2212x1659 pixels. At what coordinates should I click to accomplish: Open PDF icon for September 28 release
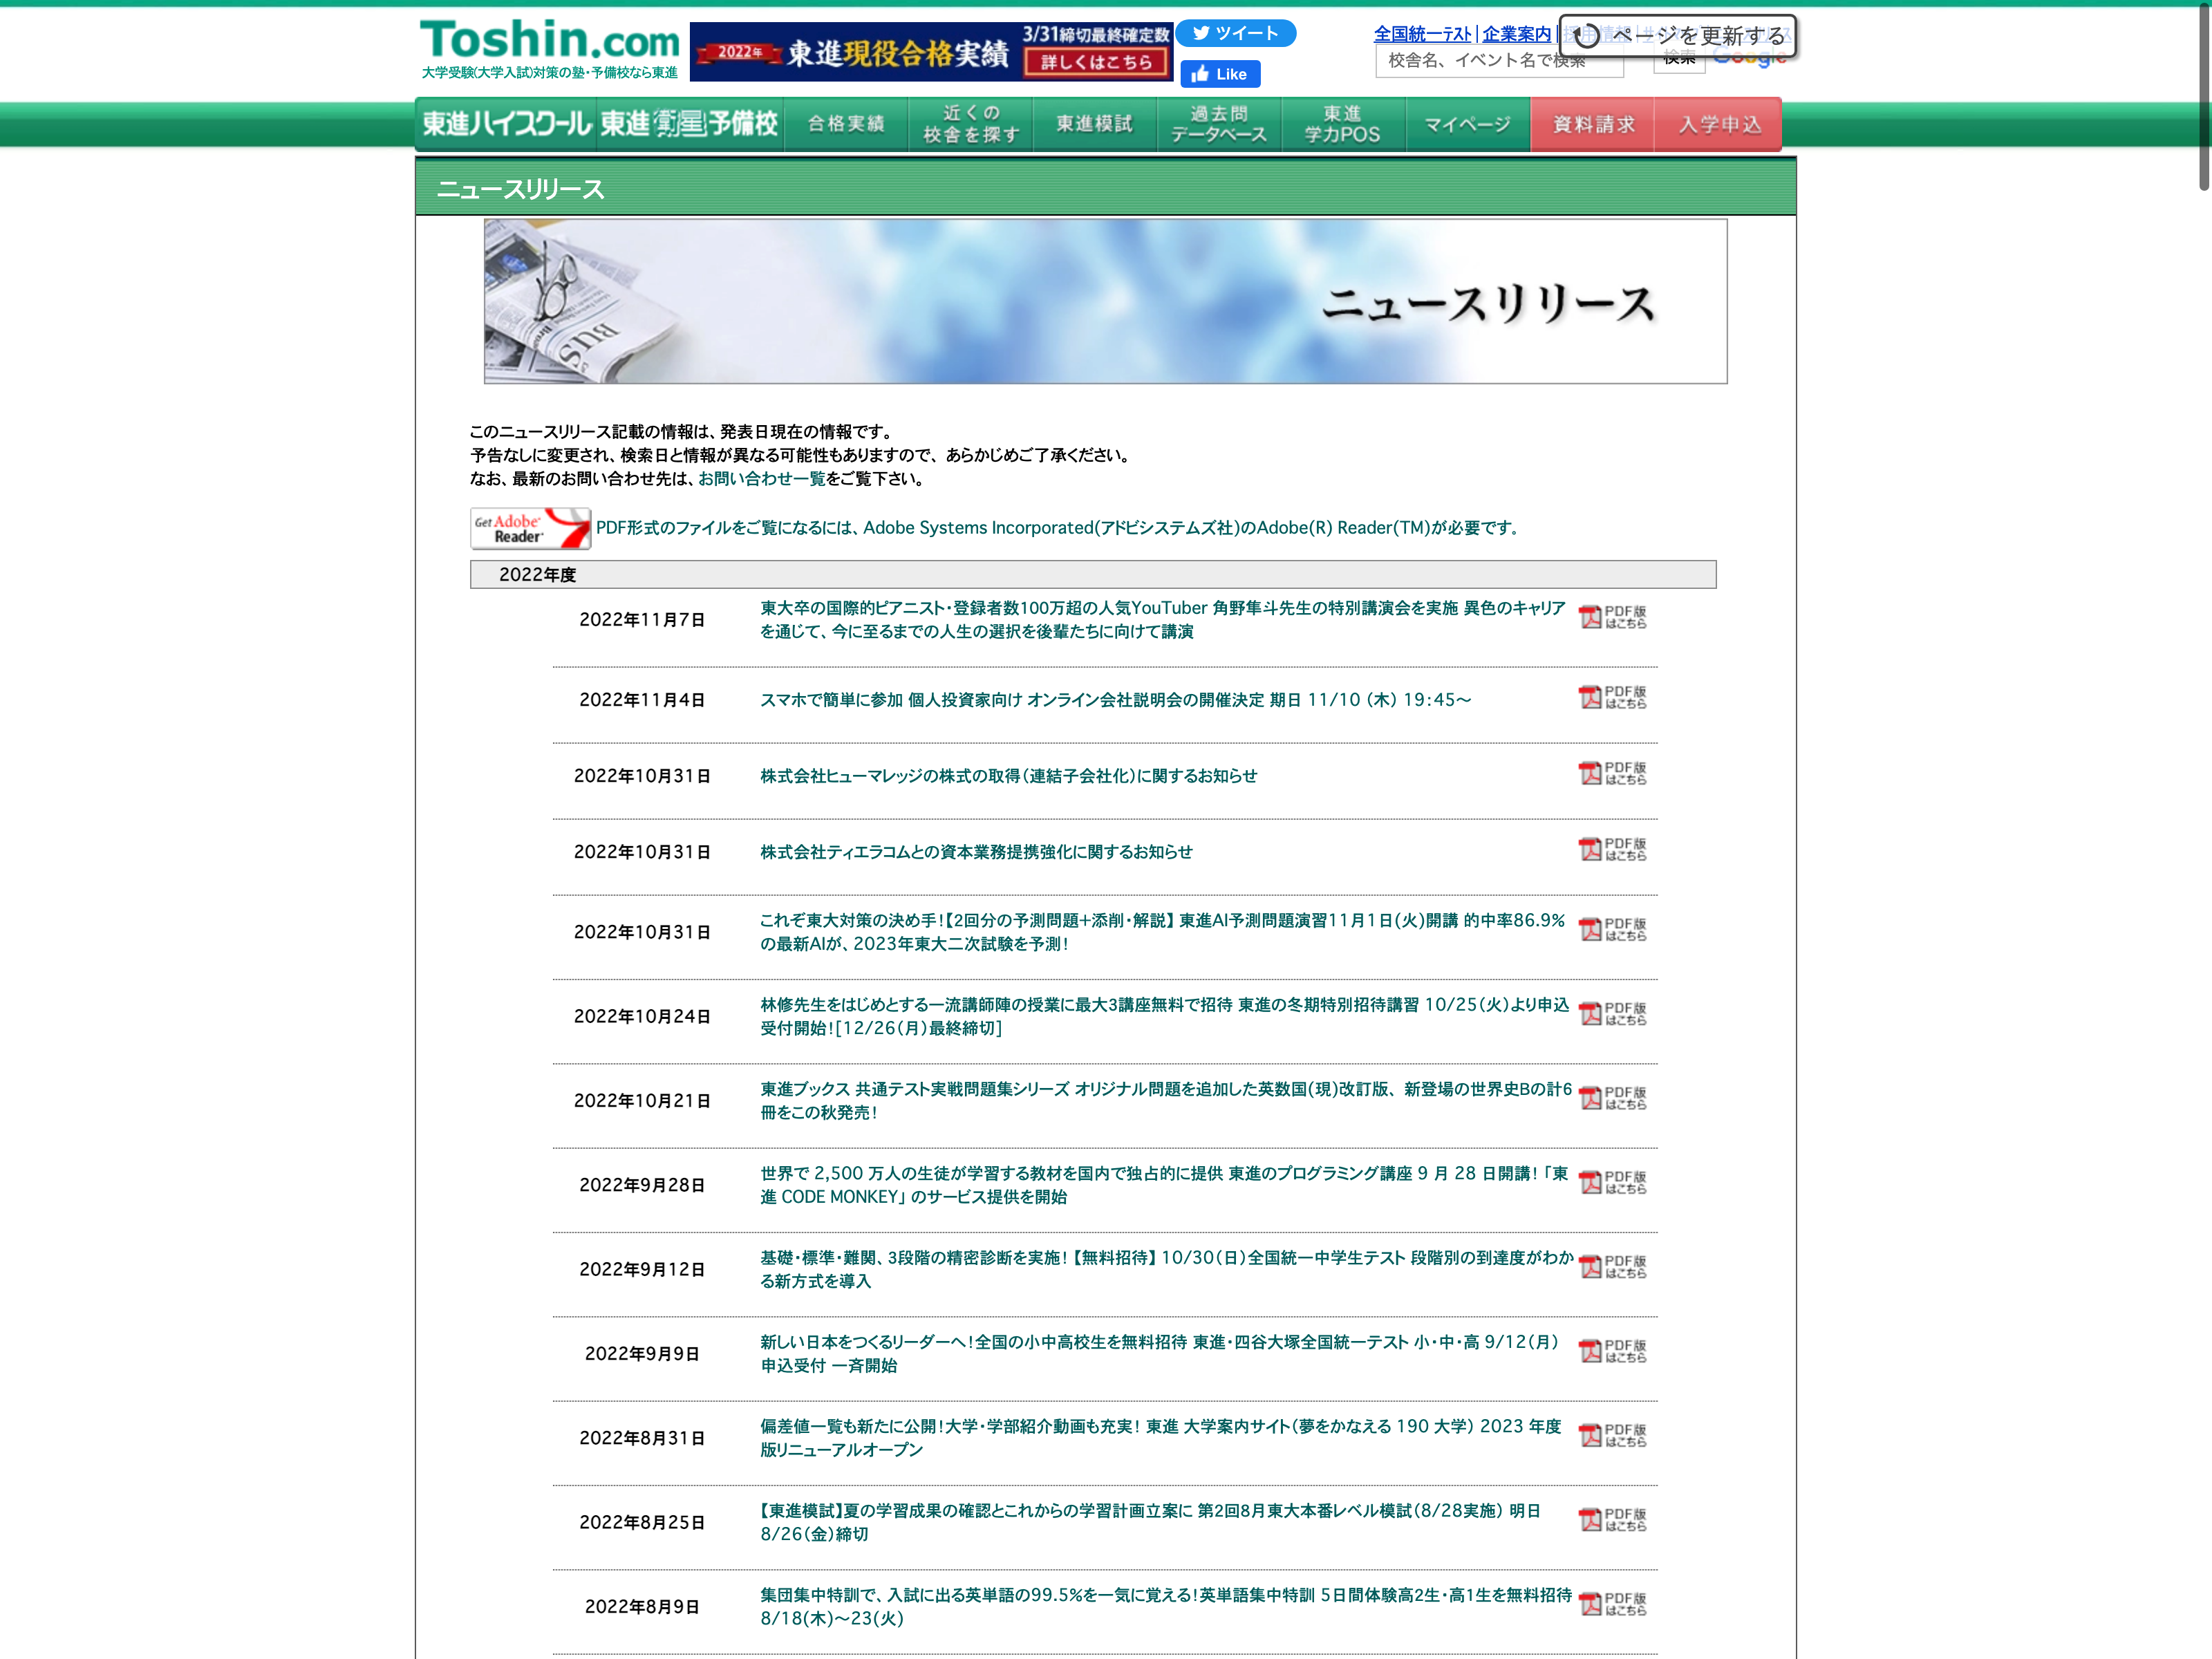[x=1612, y=1182]
